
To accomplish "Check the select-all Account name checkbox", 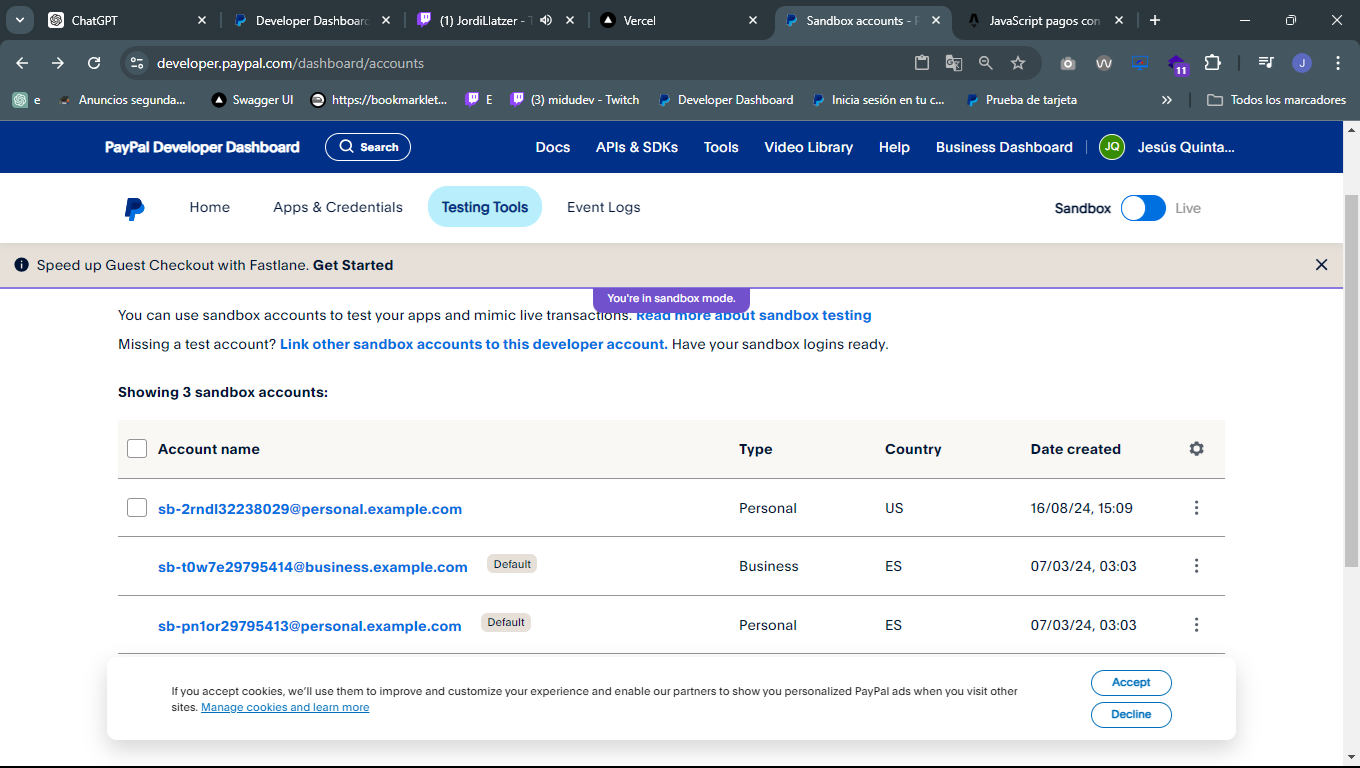I will pyautogui.click(x=137, y=449).
